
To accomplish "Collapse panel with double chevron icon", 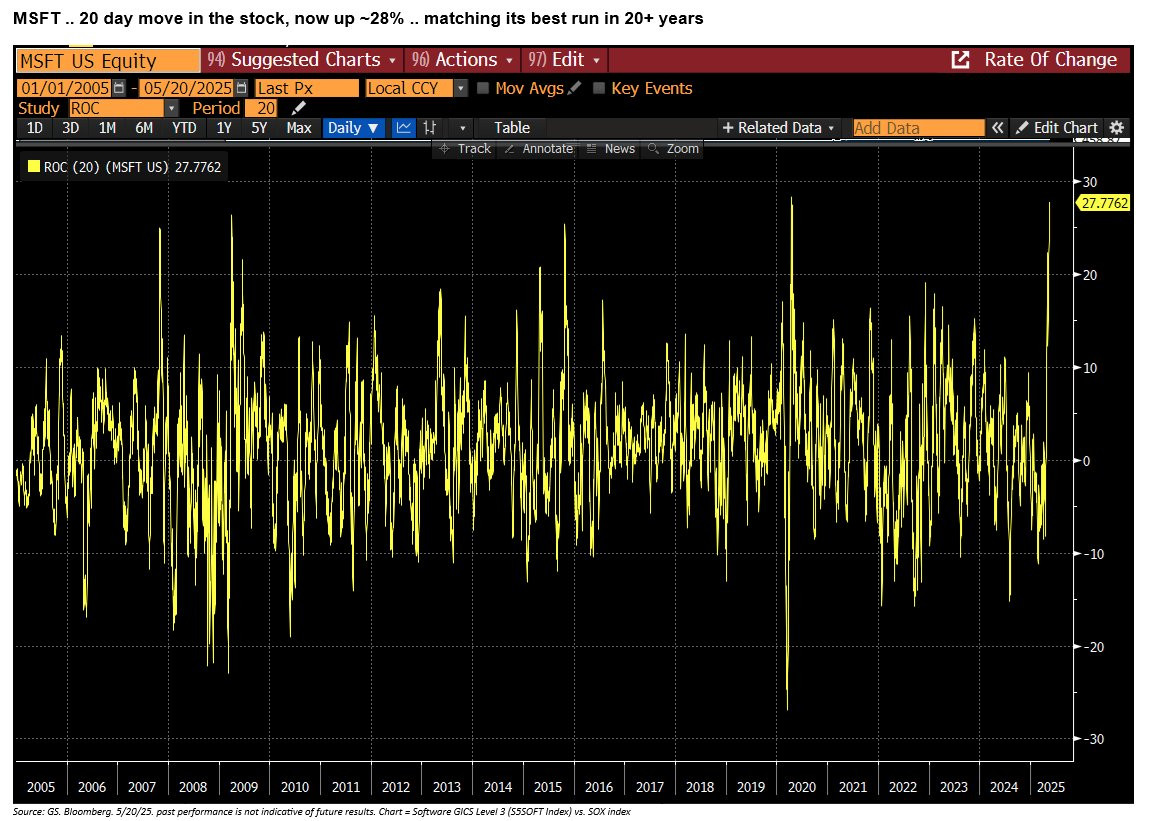I will 998,128.
